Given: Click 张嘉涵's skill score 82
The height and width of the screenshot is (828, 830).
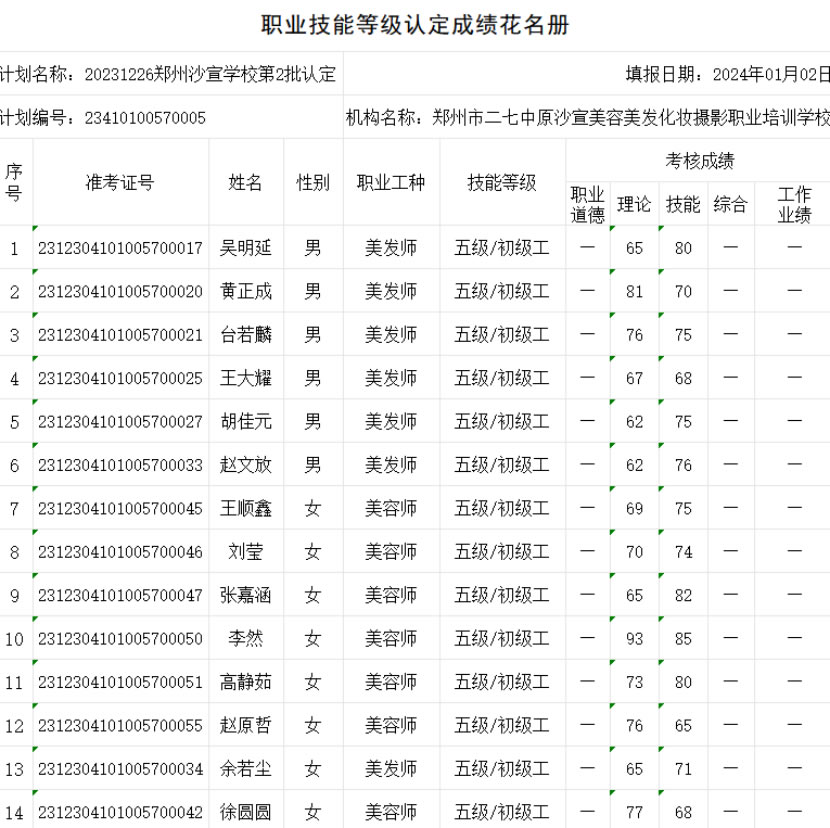Looking at the screenshot, I should 683,596.
